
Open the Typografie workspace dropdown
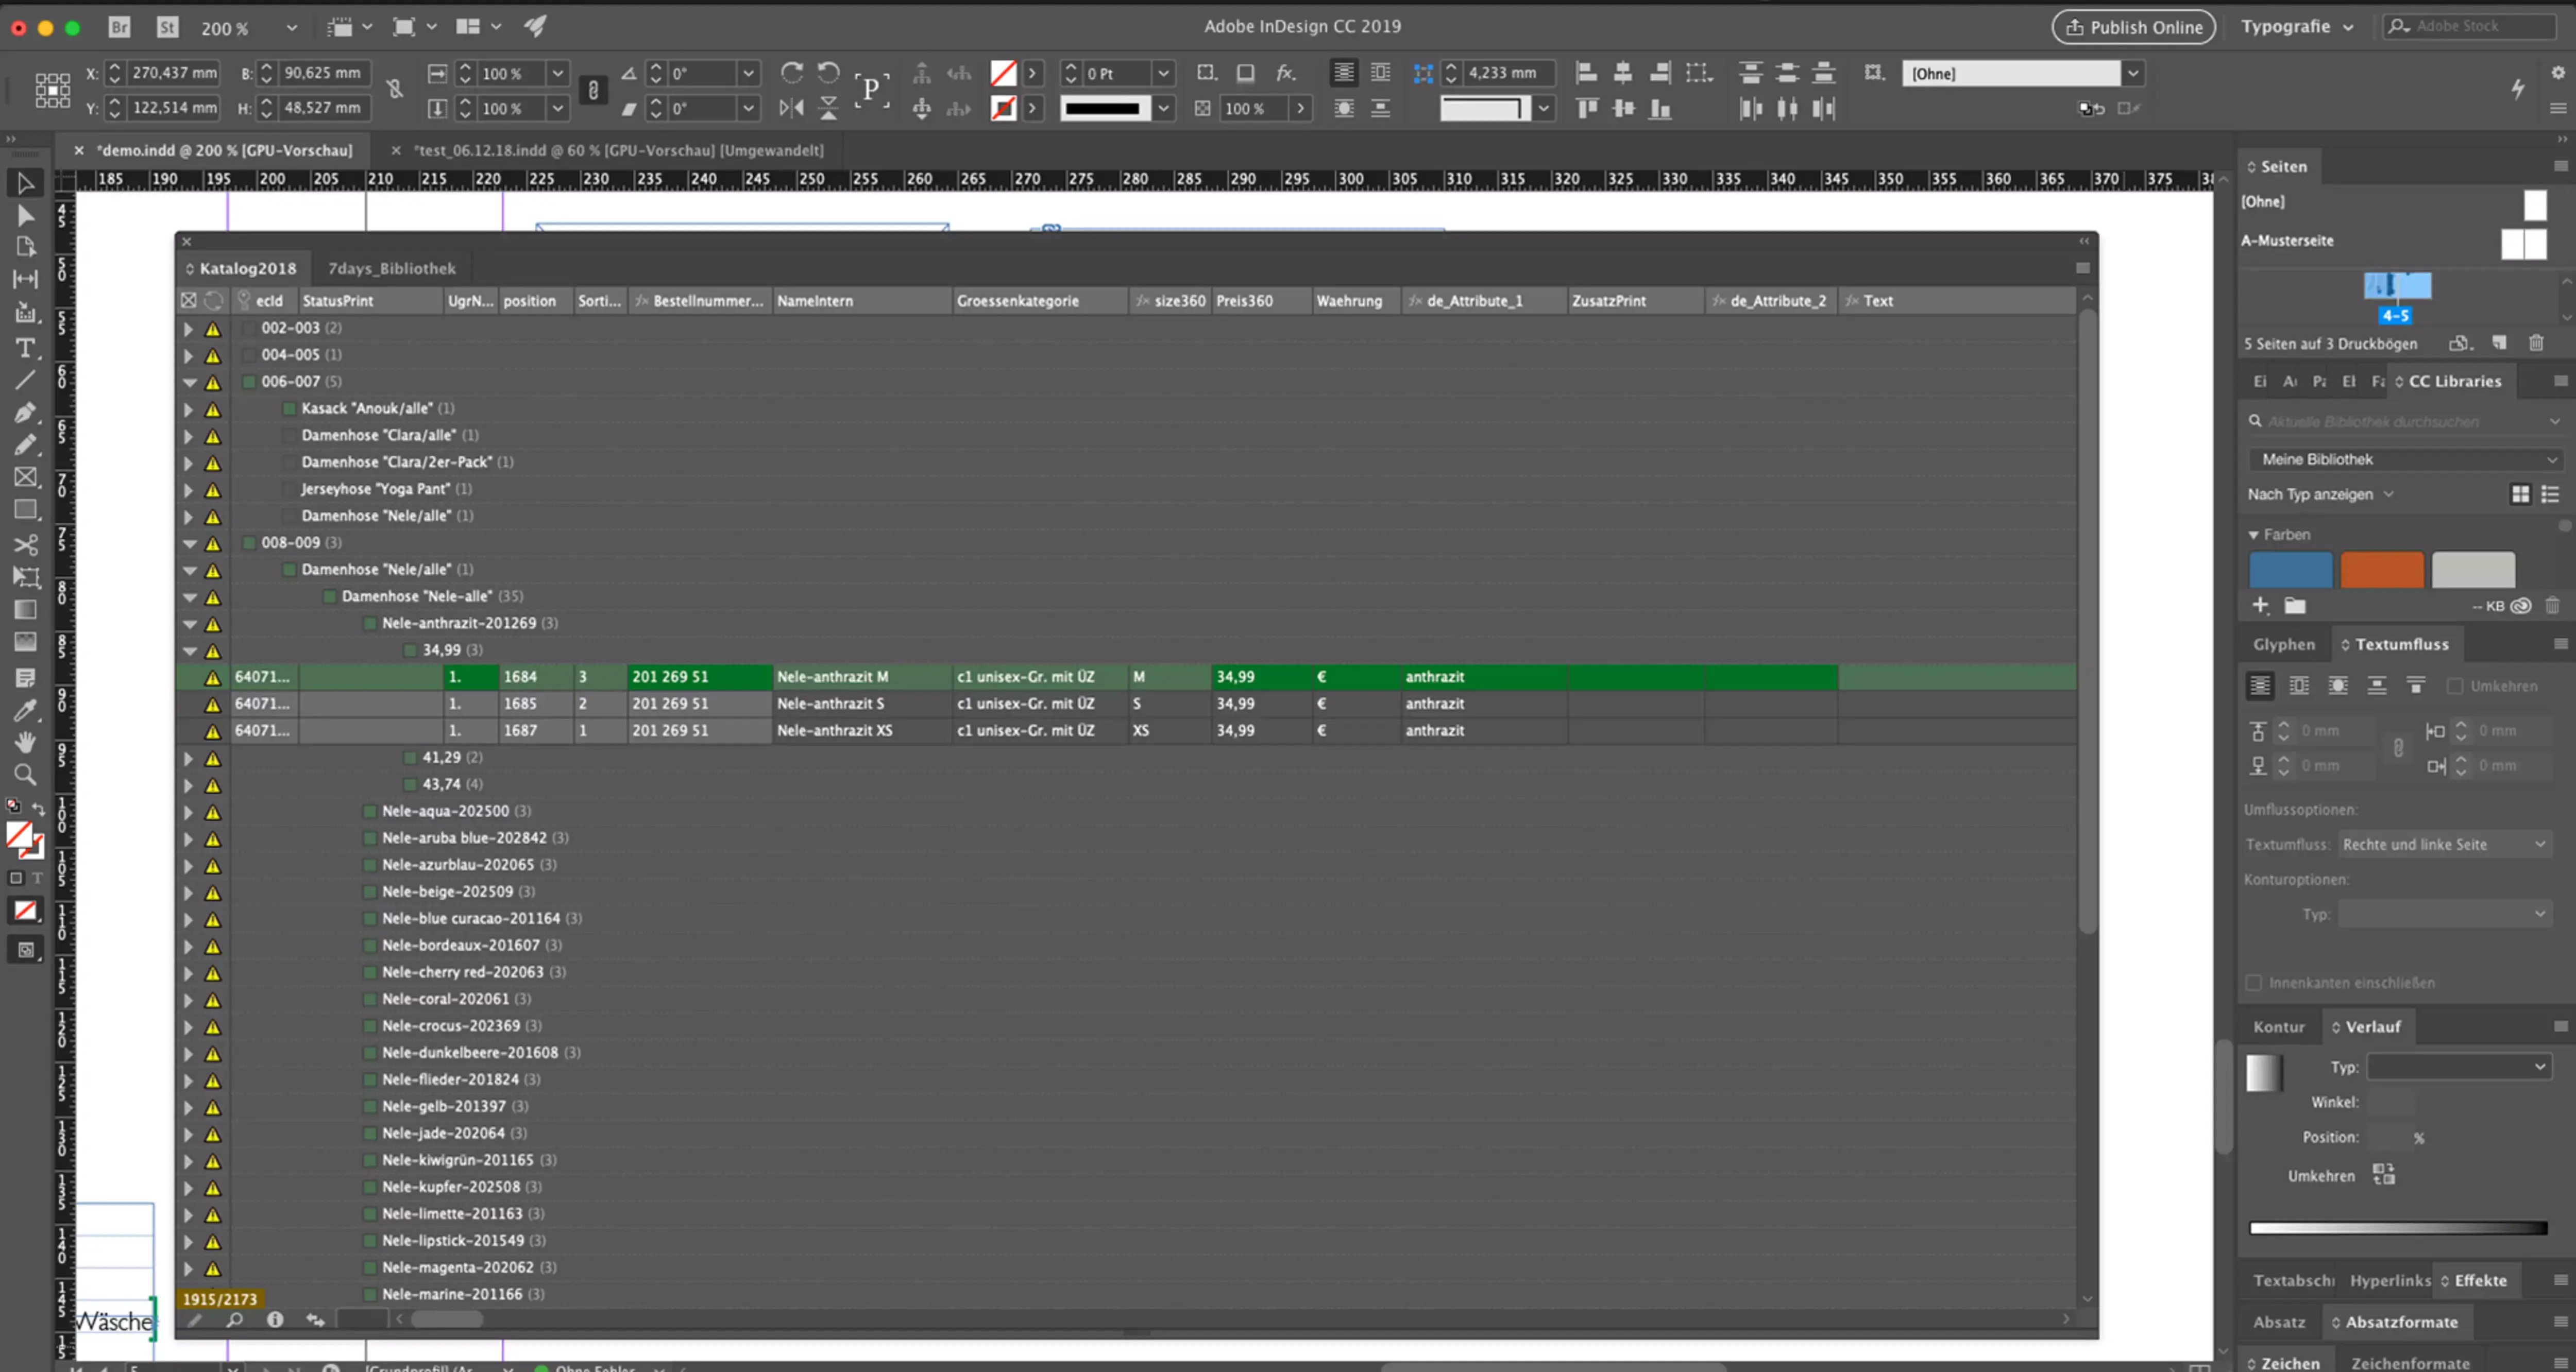tap(2297, 27)
